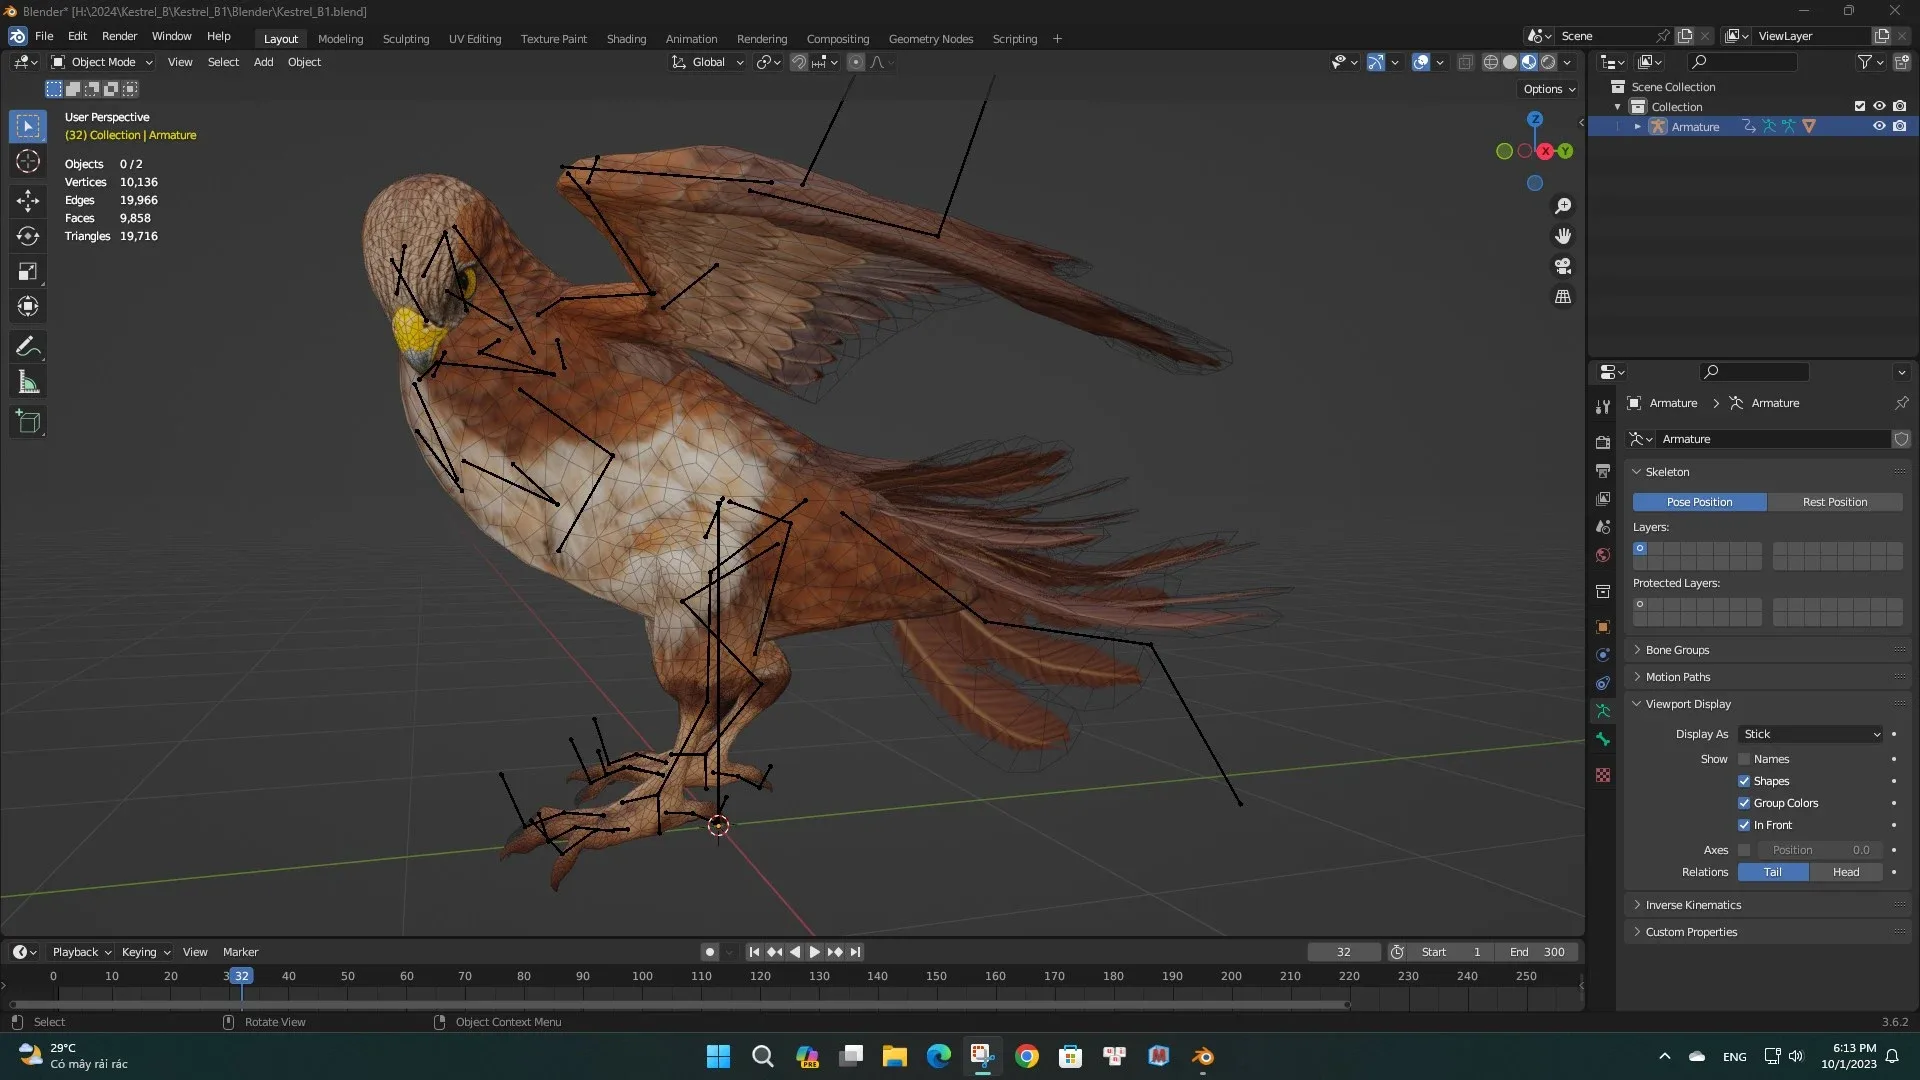Open the Render menu
1920x1080 pixels.
(x=119, y=36)
